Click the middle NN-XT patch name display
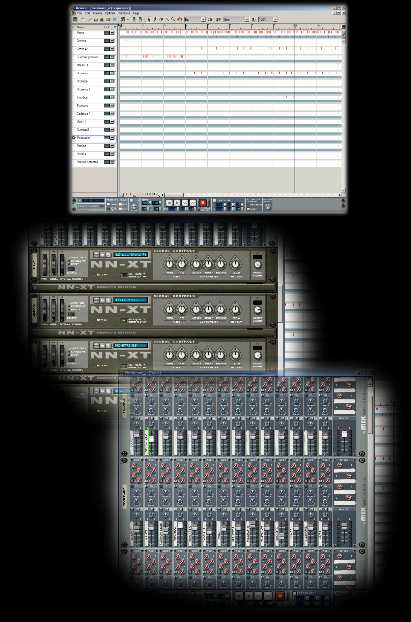411x622 pixels. pos(131,300)
